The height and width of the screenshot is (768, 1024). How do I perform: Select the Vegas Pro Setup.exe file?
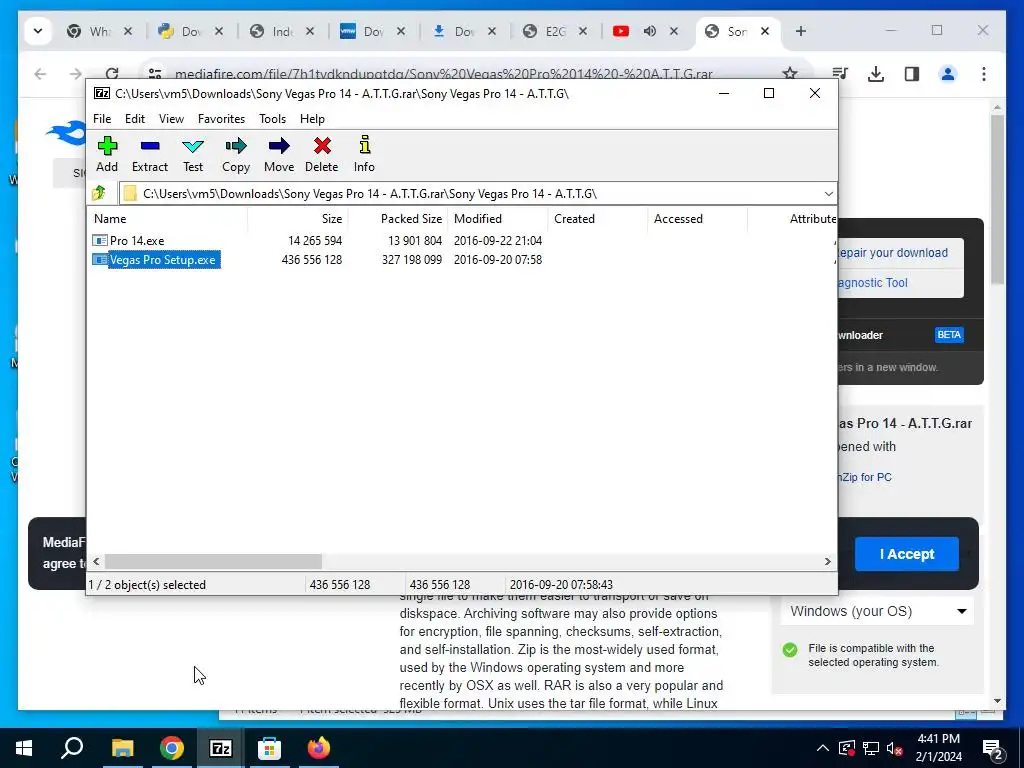(163, 260)
